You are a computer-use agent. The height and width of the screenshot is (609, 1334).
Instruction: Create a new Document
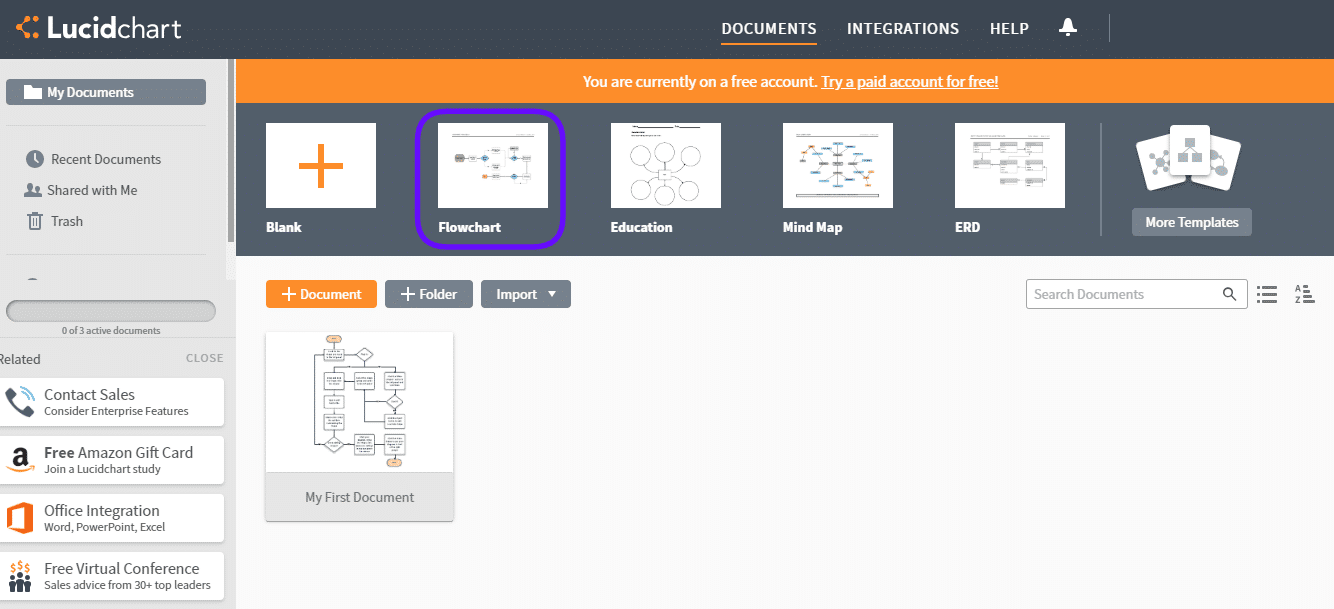tap(321, 293)
